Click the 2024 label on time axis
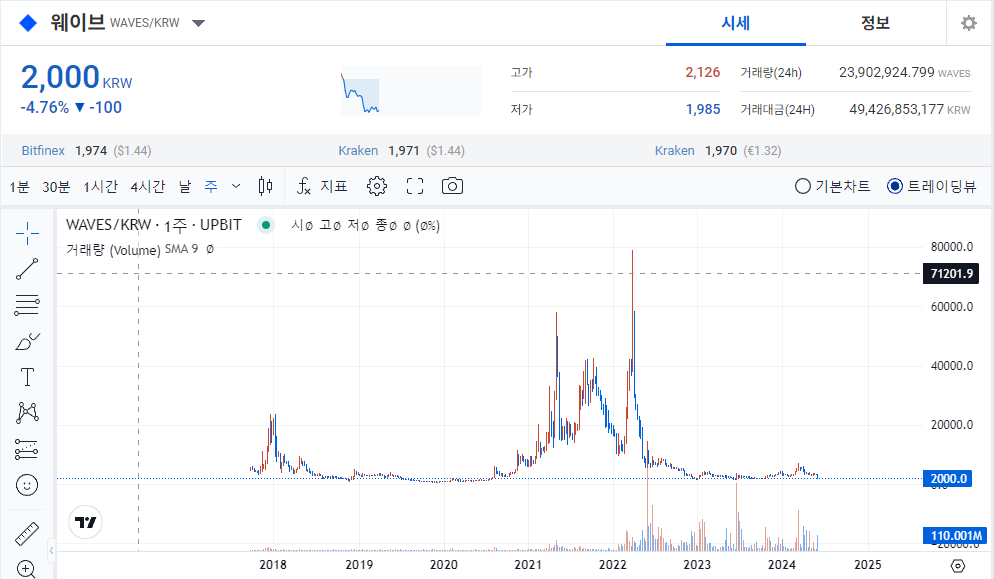 click(782, 565)
